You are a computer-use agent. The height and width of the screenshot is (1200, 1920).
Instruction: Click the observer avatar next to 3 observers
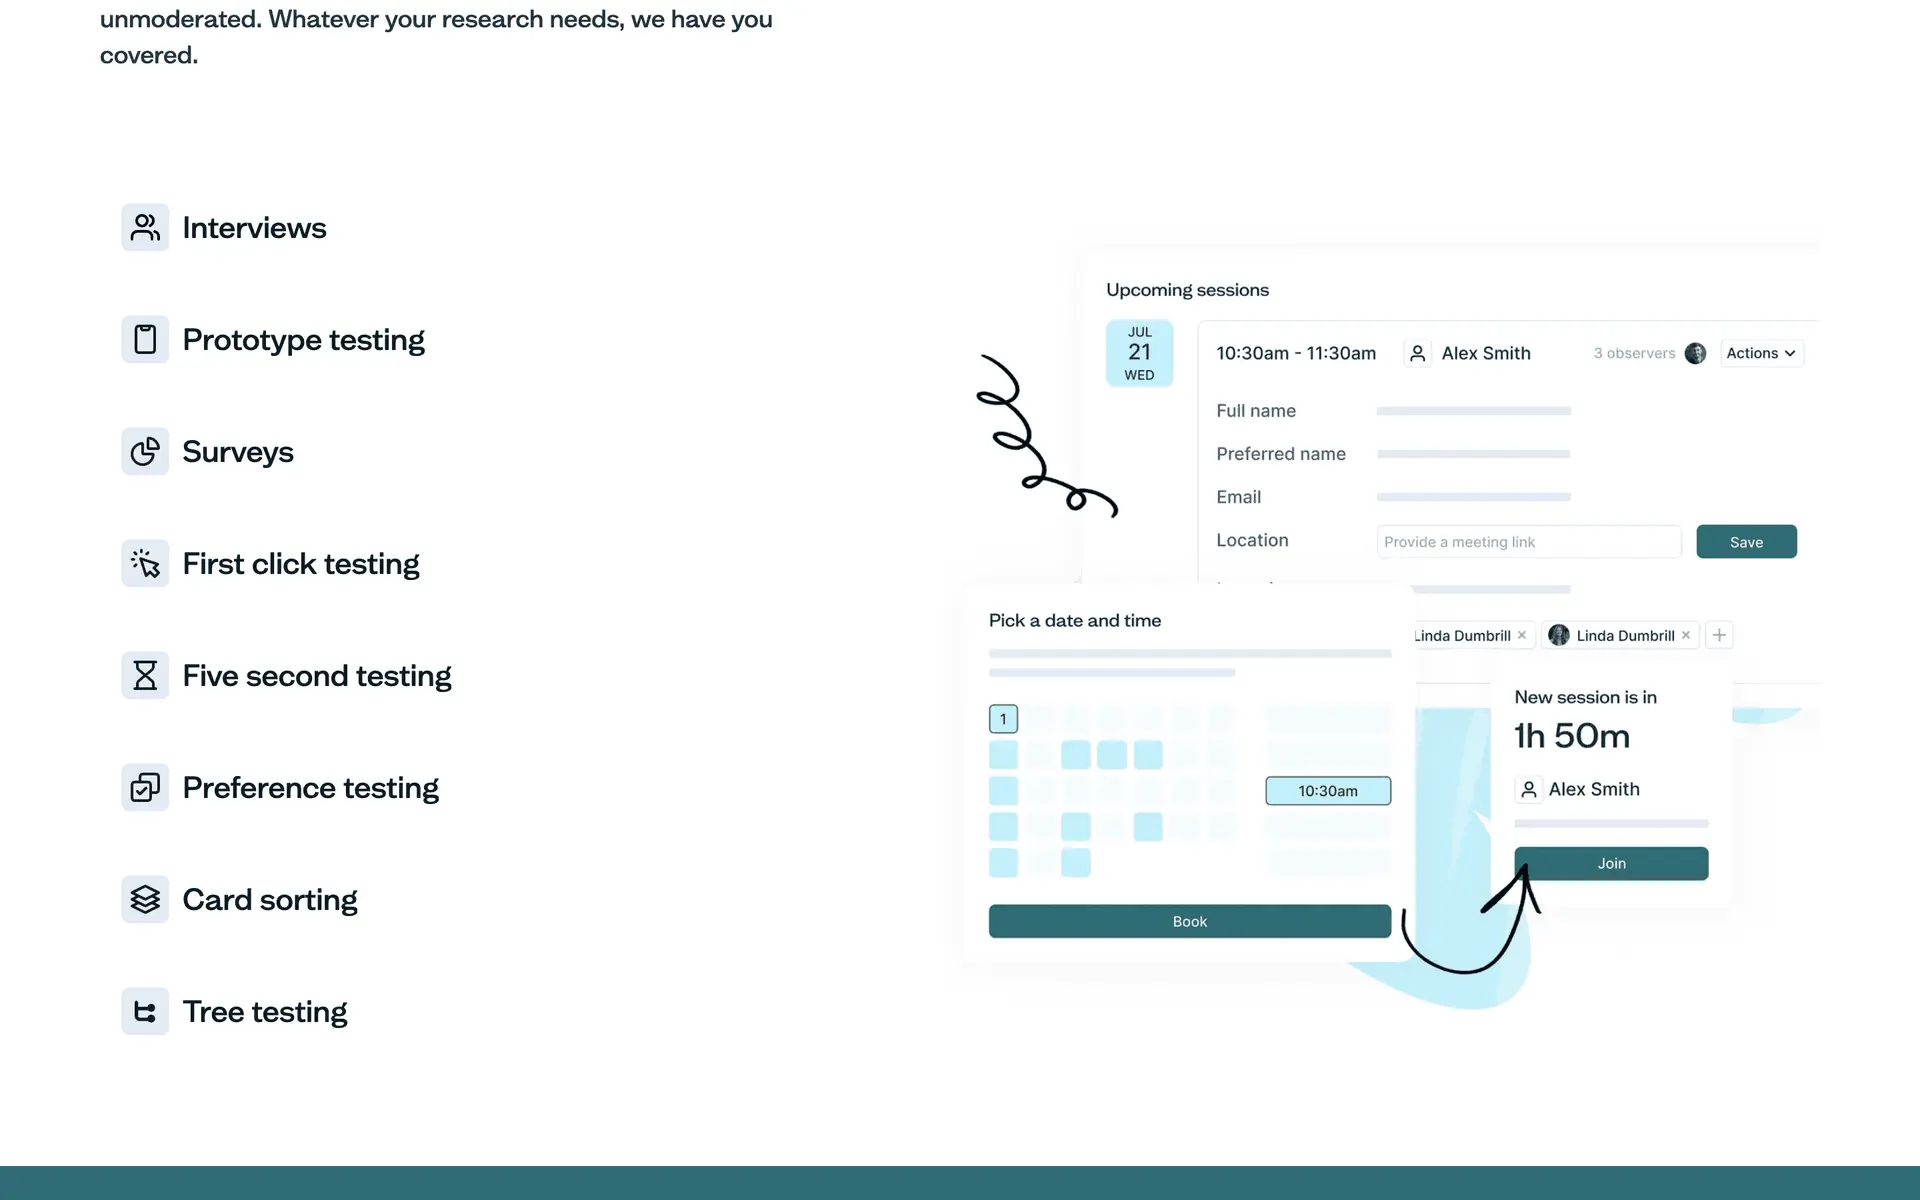(1695, 353)
